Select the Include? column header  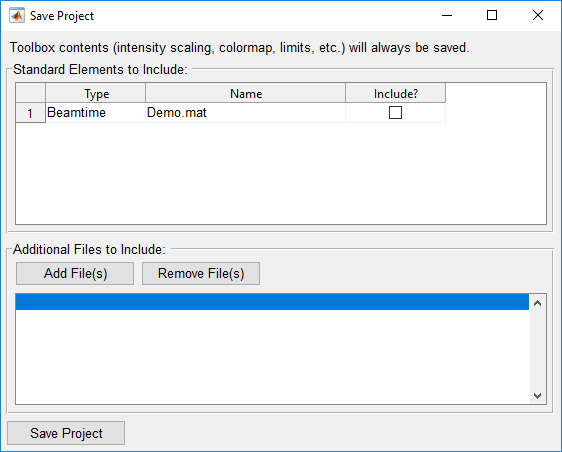tap(396, 93)
